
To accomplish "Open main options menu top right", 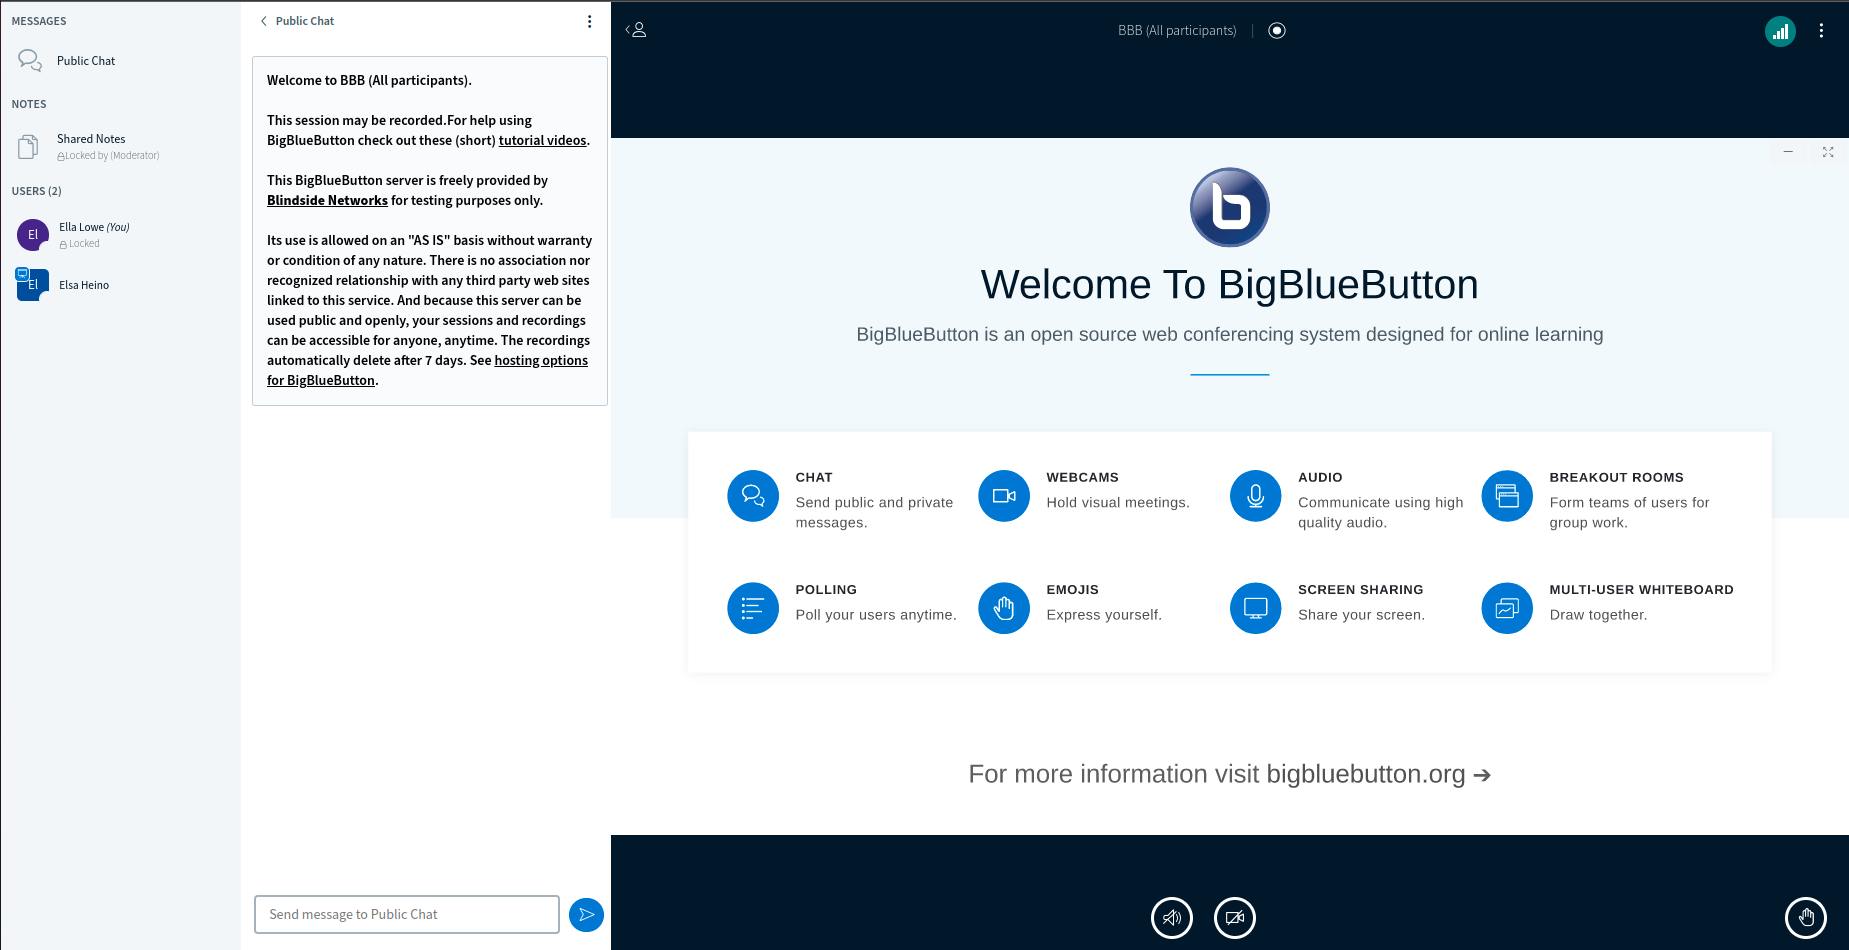I will point(1821,31).
